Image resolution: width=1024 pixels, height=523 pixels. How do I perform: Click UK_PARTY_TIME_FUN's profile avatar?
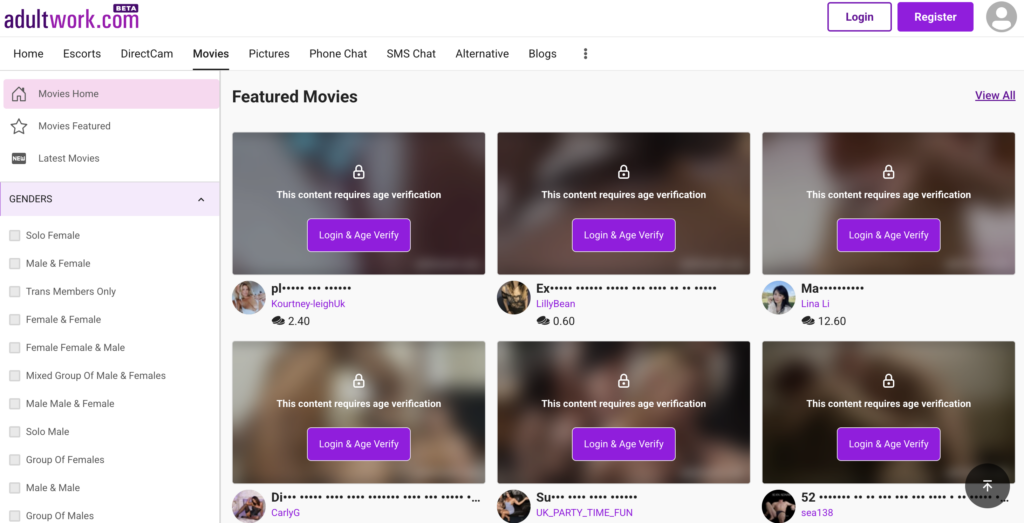coord(513,506)
